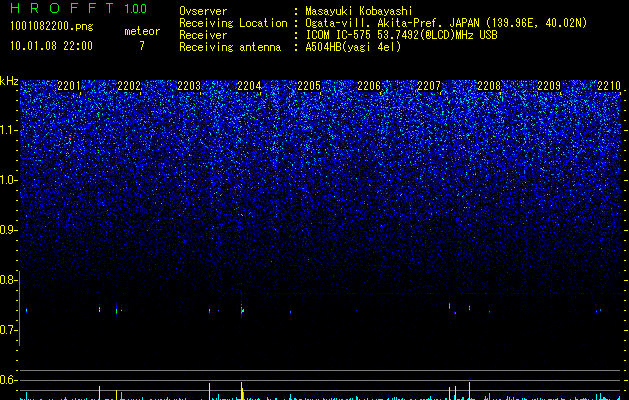Click the 2210 time marker
Viewport: 629px width, 400px height.
609,86
